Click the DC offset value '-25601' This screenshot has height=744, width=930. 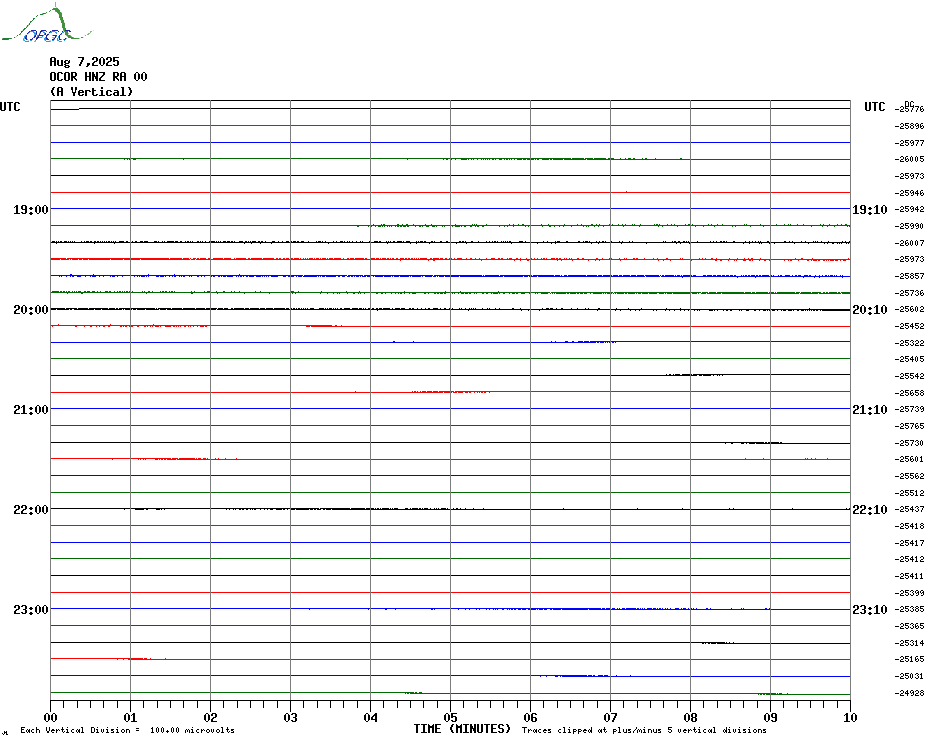point(909,459)
